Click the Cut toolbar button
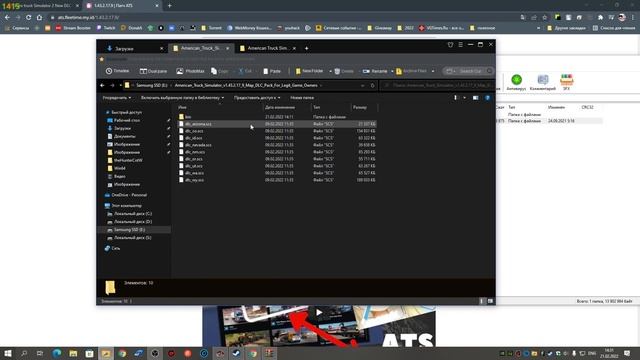640x360 pixels. click(245, 71)
